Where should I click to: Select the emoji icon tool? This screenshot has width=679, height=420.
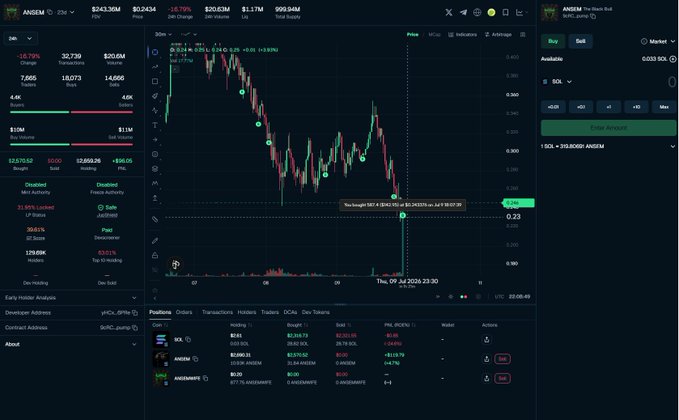tap(155, 154)
